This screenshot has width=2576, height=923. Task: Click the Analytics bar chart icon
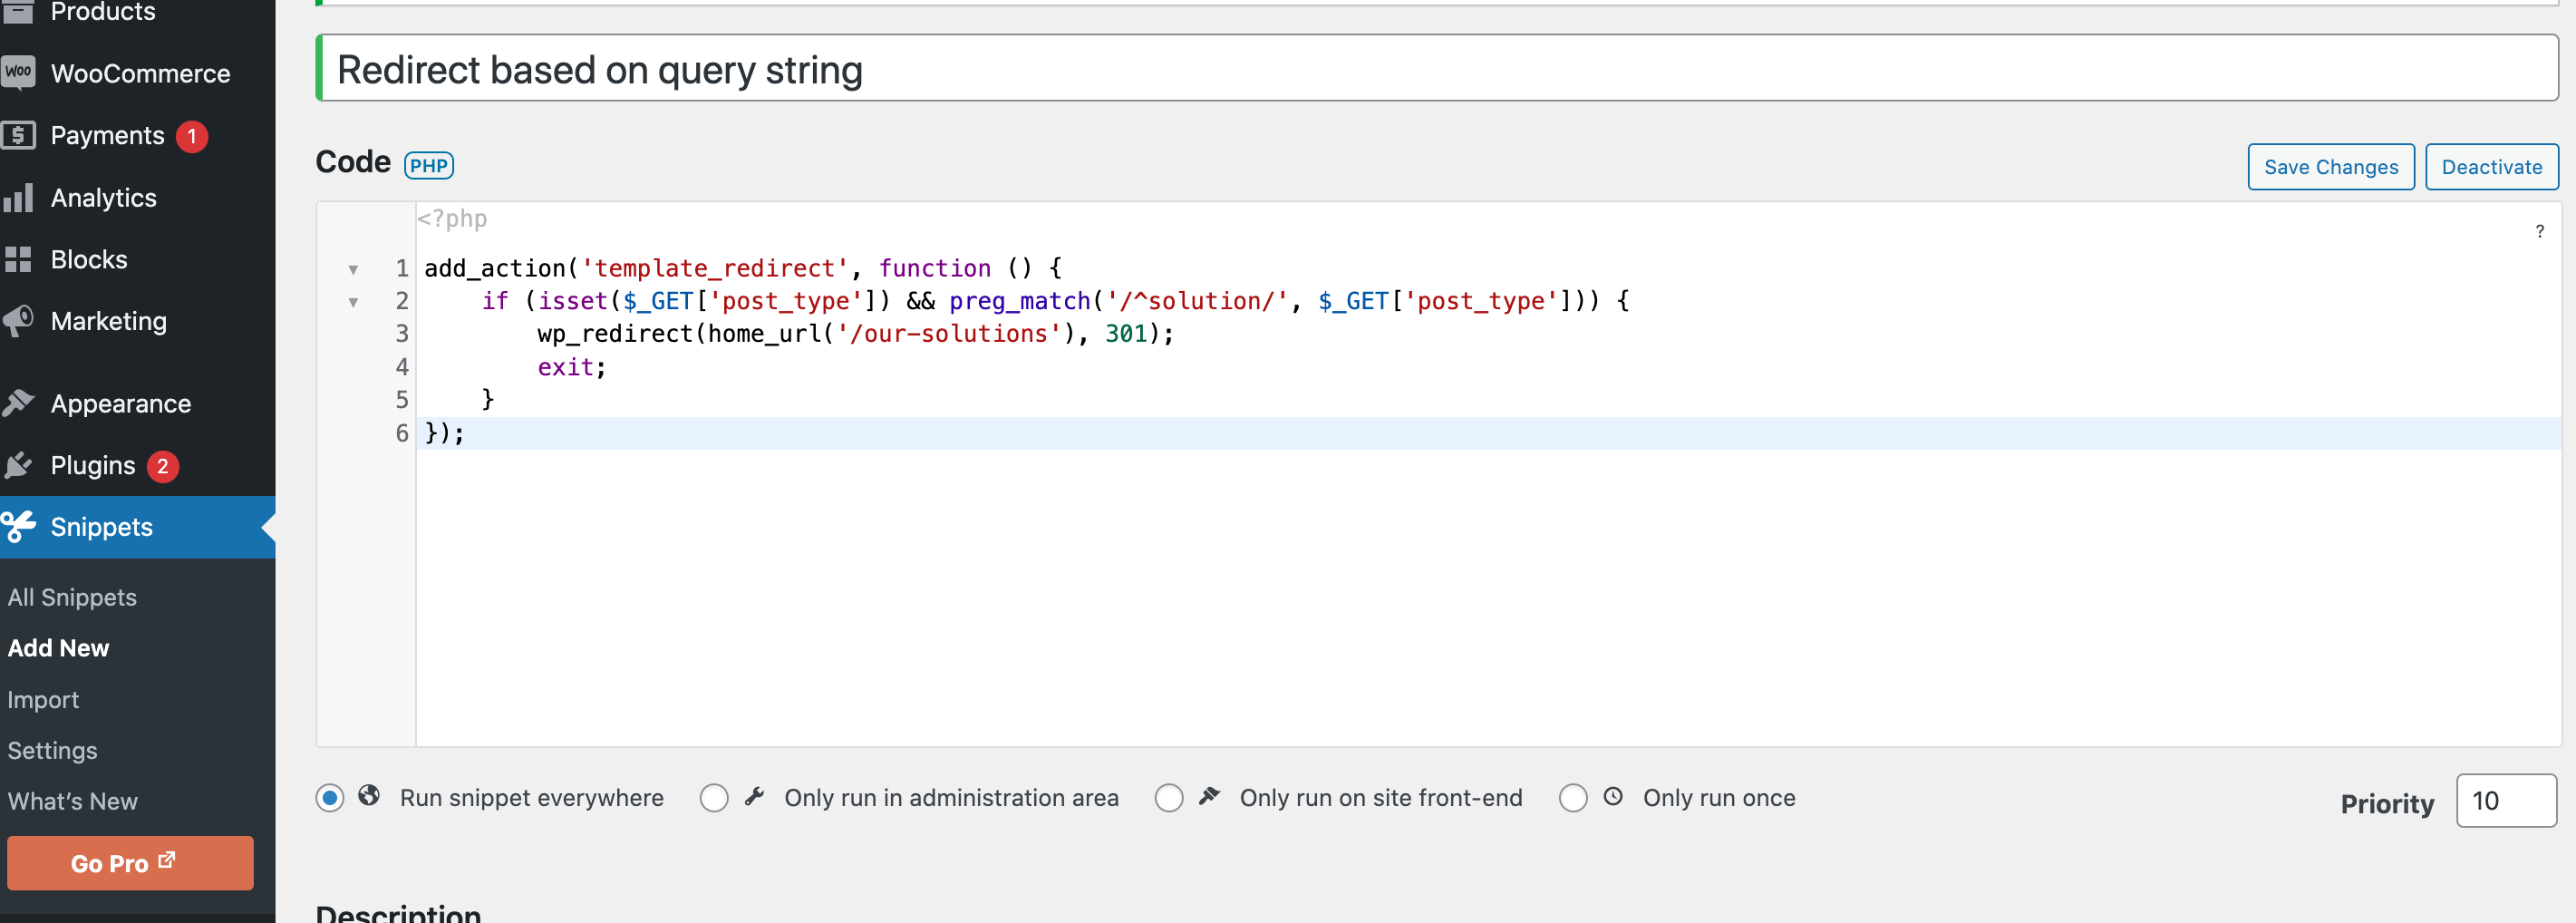pos(18,197)
